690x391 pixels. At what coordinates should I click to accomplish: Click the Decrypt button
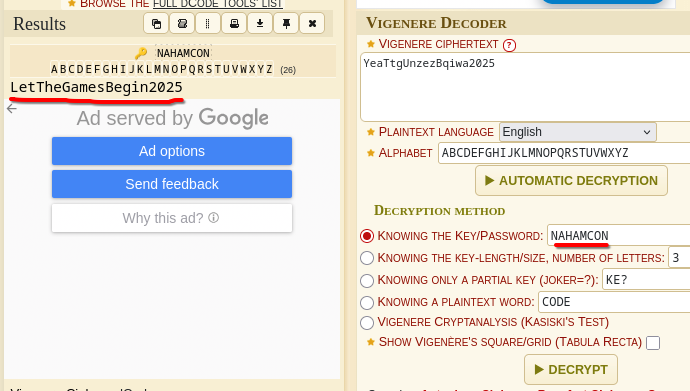[x=571, y=369]
